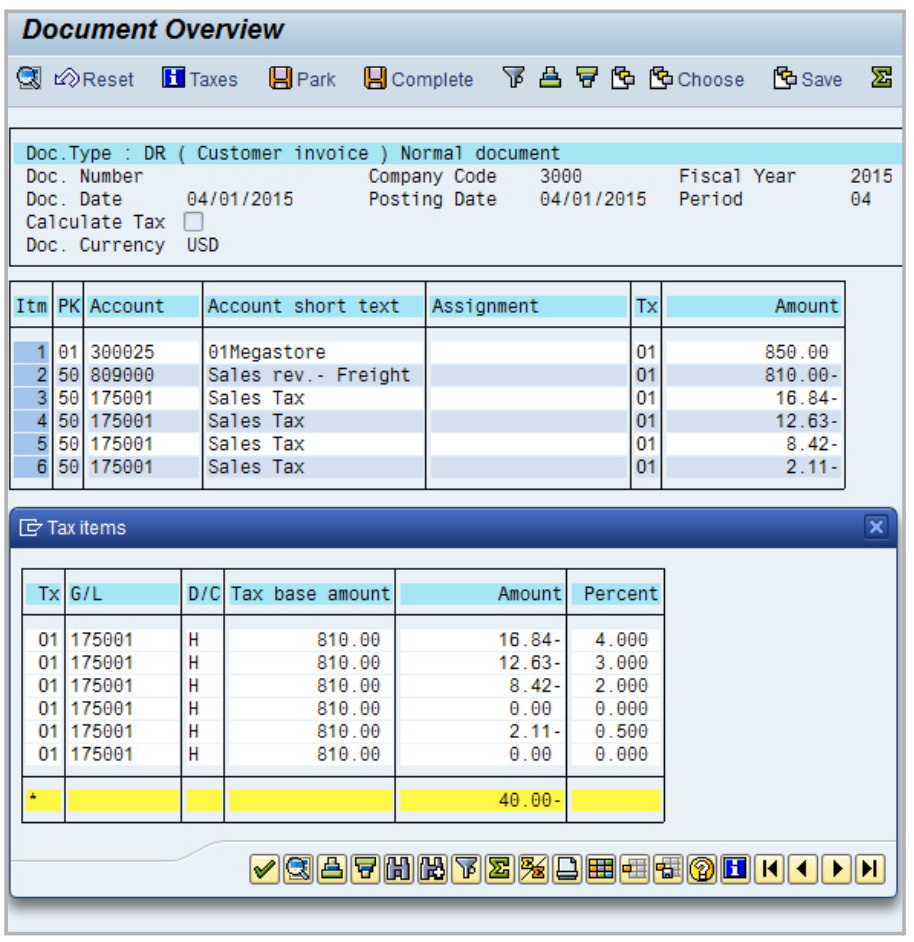Click the Print icon in Tax items toolbar

pyautogui.click(x=331, y=869)
